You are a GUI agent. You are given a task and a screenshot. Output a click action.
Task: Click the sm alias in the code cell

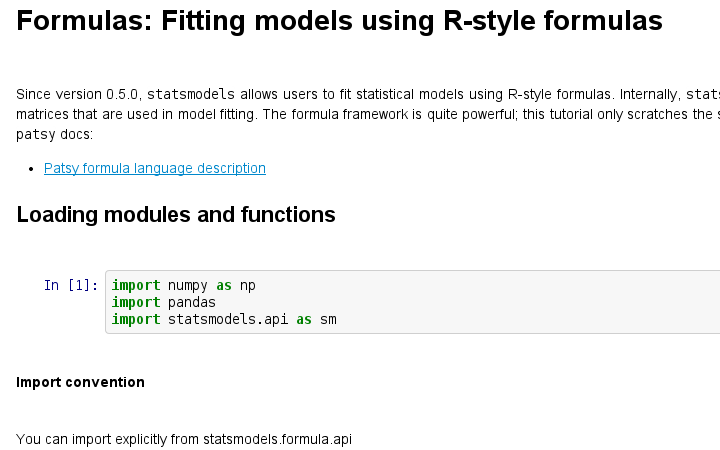(x=328, y=319)
